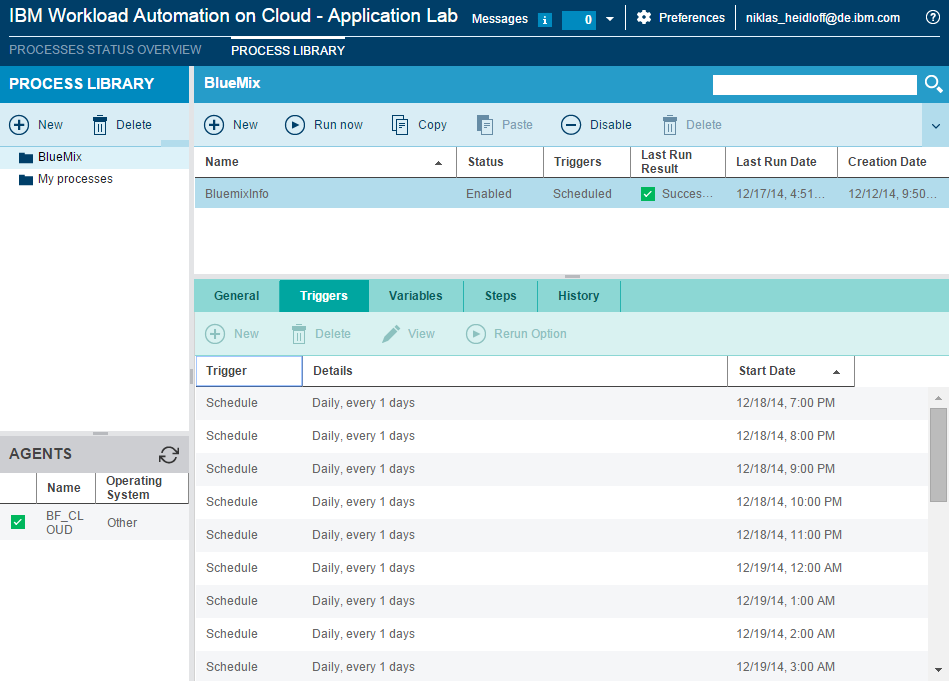The height and width of the screenshot is (681, 949).
Task: Click the Paste icon in BlueMix toolbar
Action: click(485, 125)
